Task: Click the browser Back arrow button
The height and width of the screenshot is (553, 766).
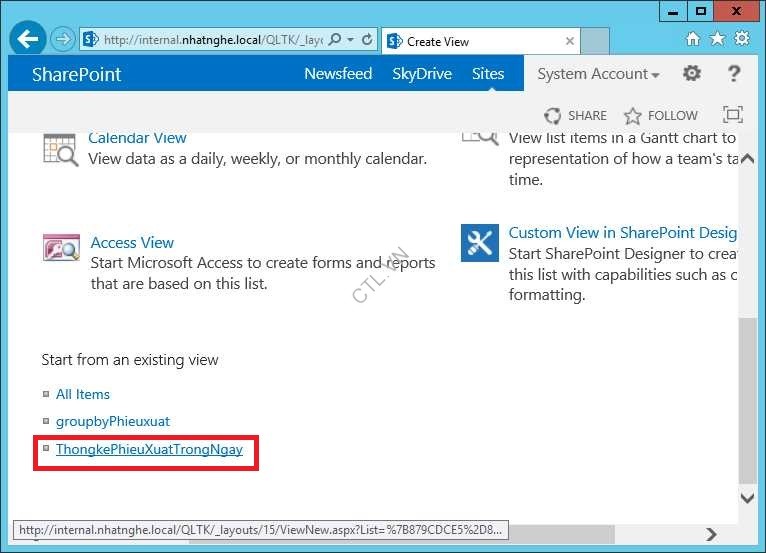Action: pos(28,40)
